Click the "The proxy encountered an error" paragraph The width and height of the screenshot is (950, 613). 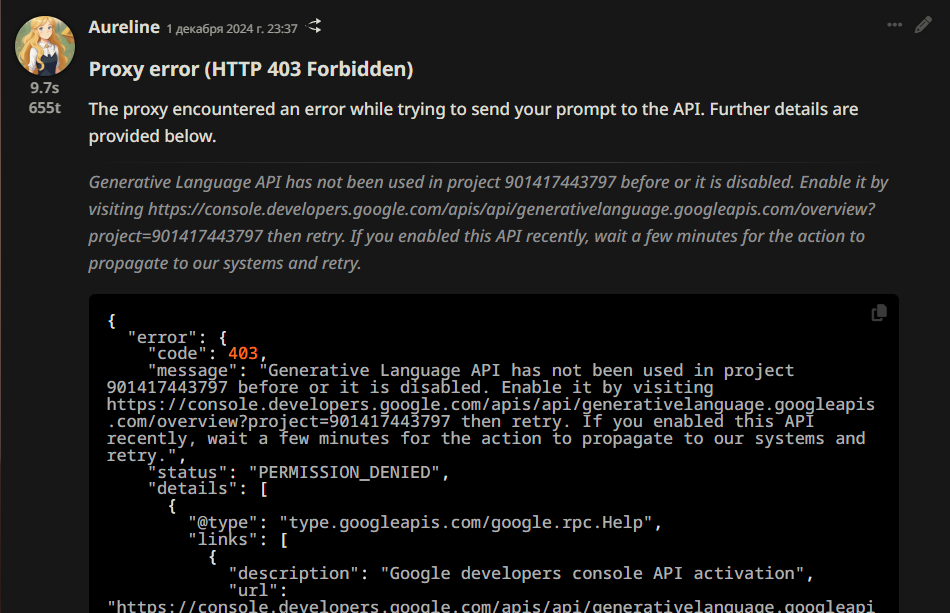[x=473, y=122]
